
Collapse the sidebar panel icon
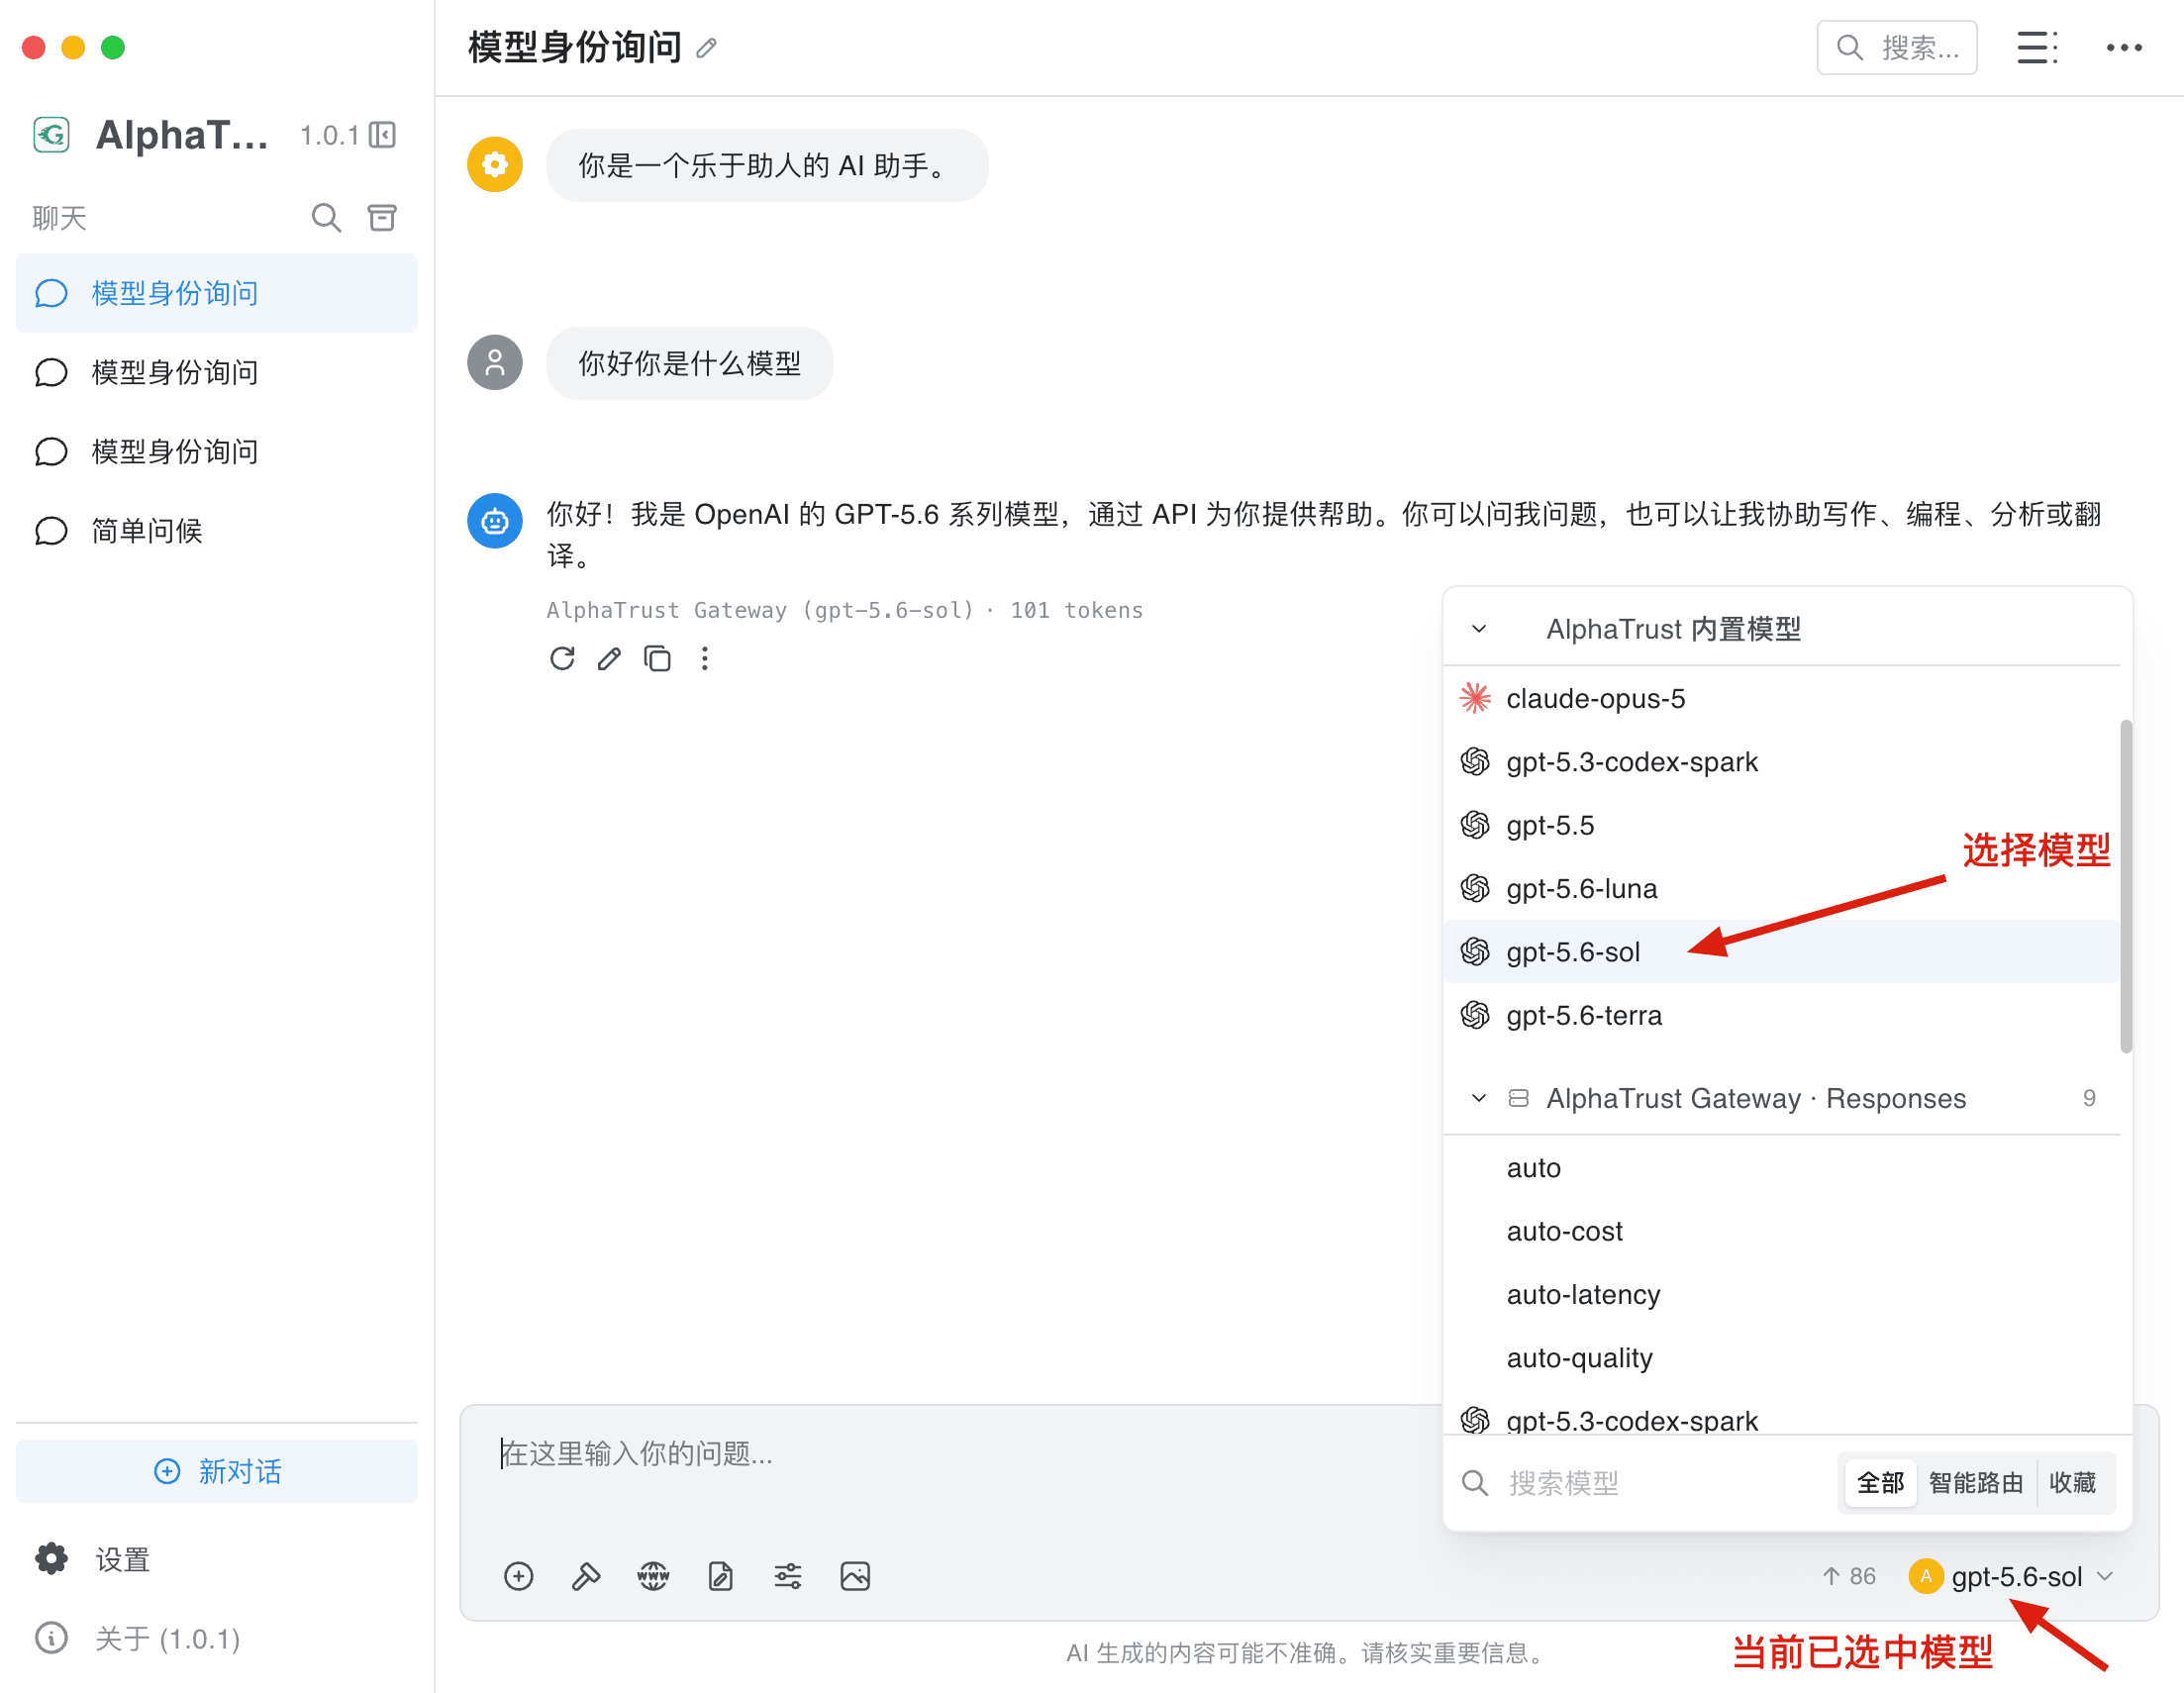pos(383,135)
